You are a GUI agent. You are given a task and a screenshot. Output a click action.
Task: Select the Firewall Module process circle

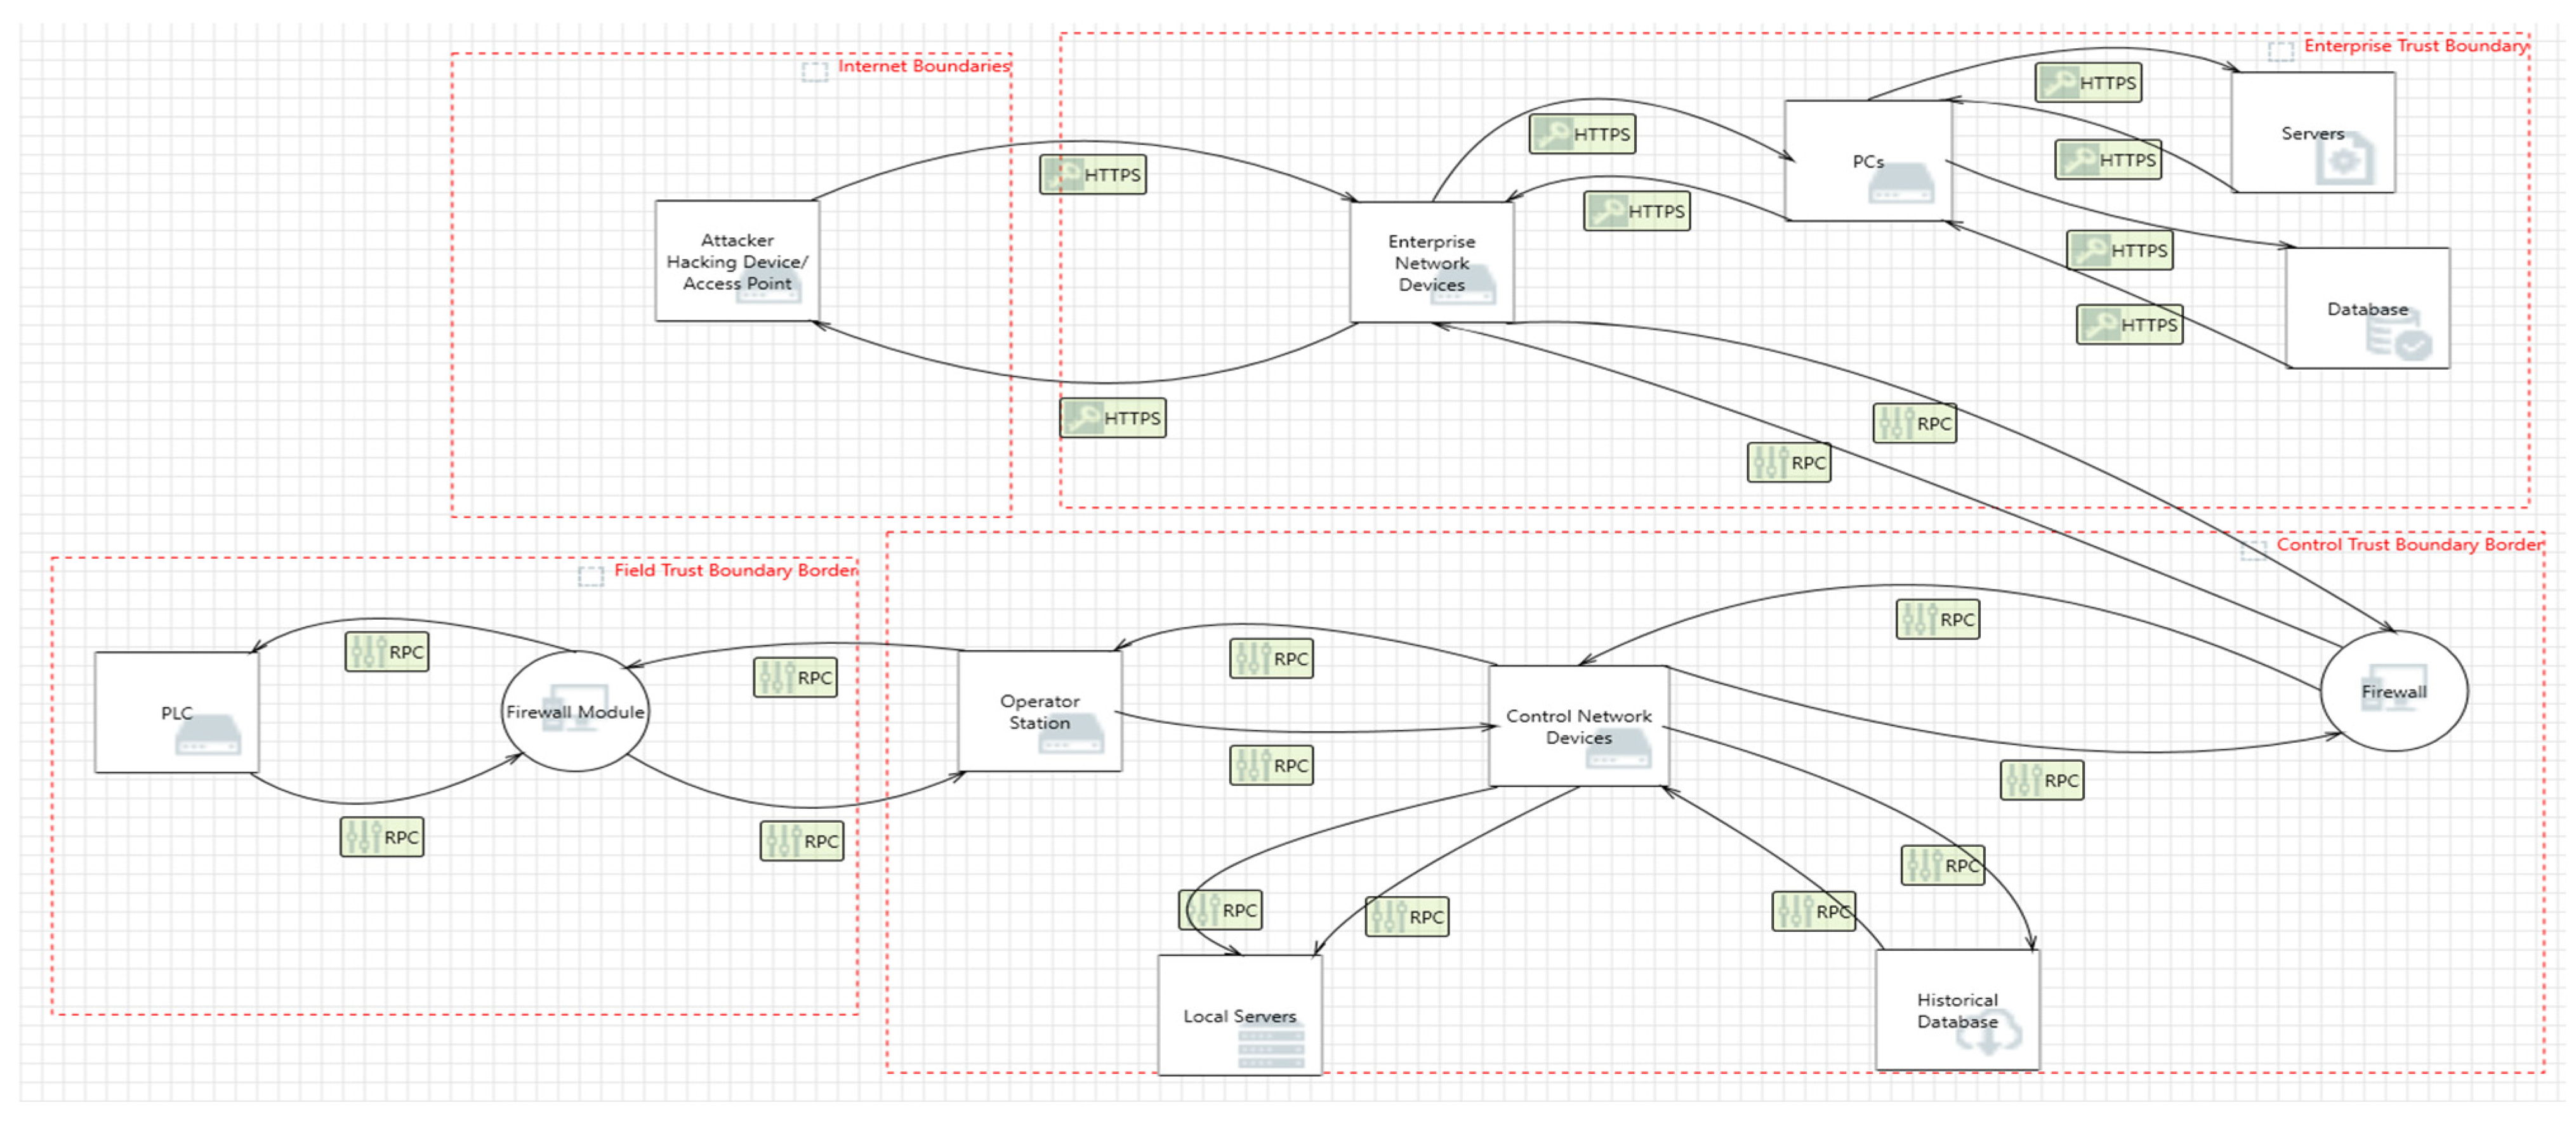point(575,711)
